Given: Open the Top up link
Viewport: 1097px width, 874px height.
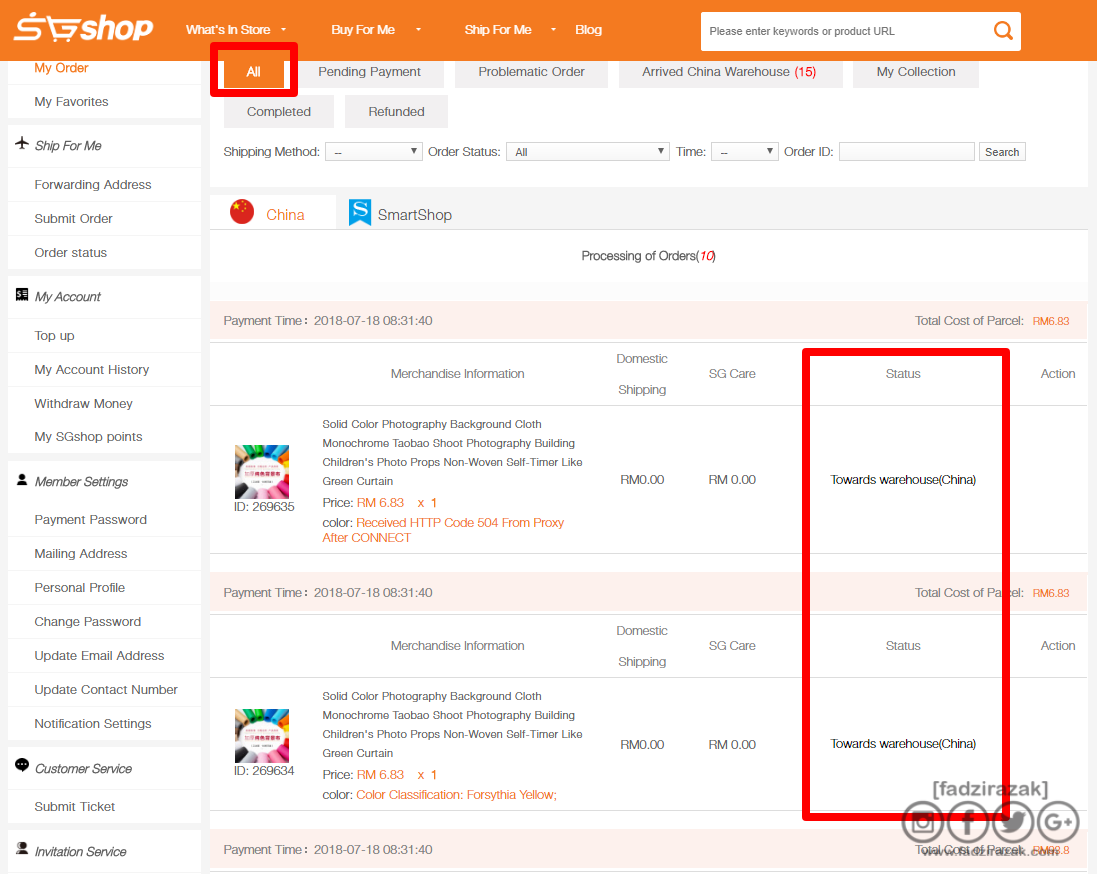Looking at the screenshot, I should coord(55,335).
